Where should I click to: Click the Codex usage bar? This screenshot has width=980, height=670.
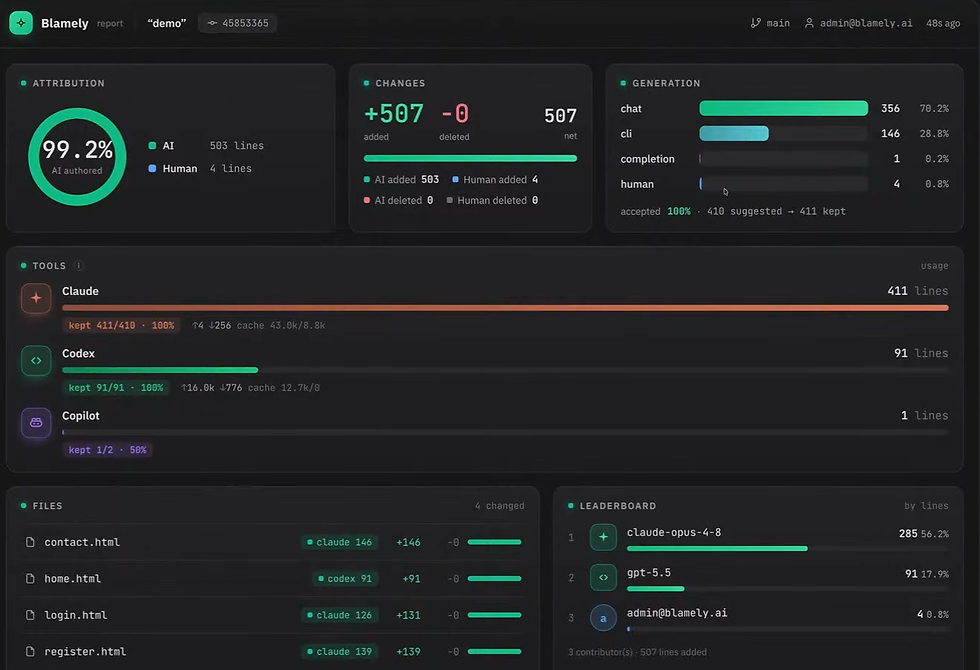(x=160, y=370)
